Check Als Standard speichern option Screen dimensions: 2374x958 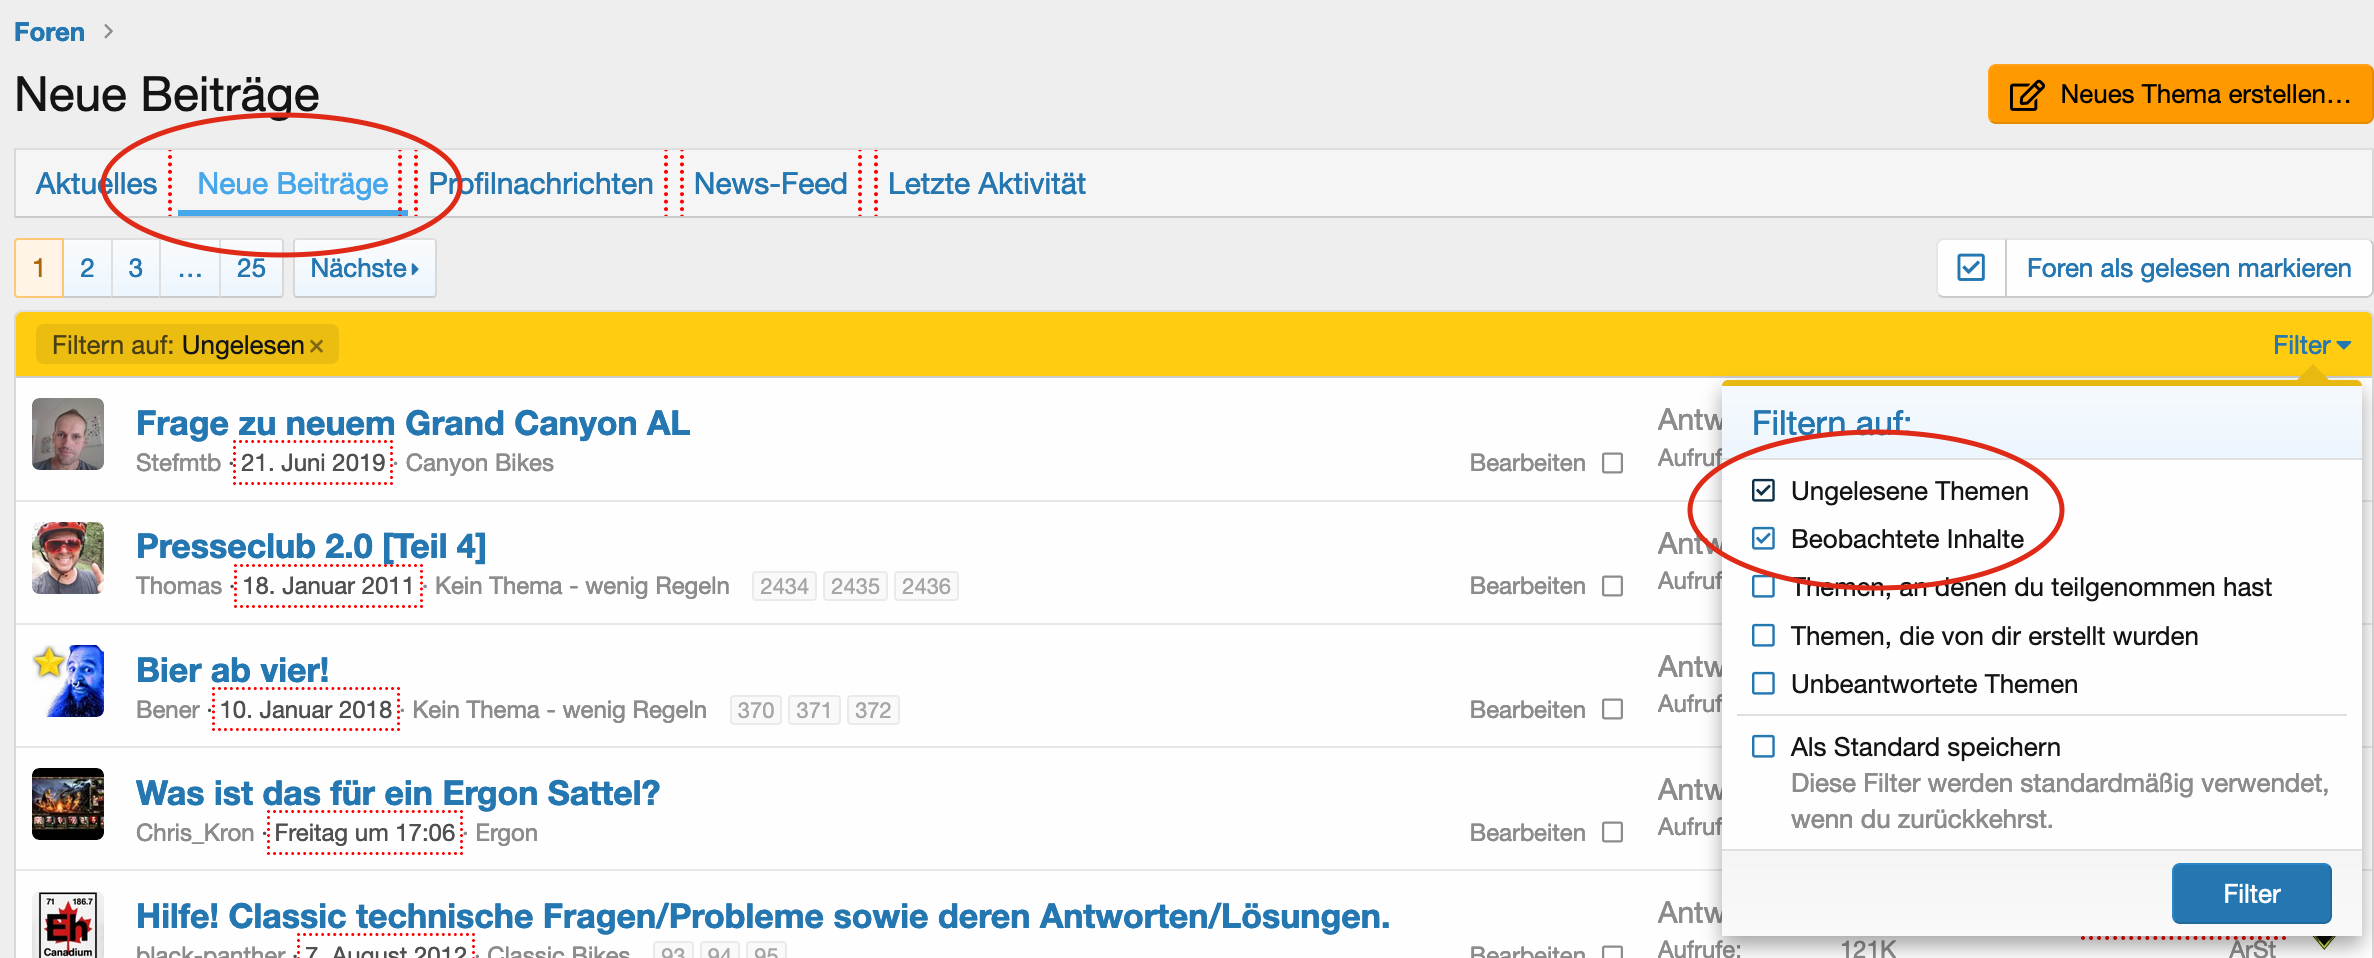(1764, 747)
